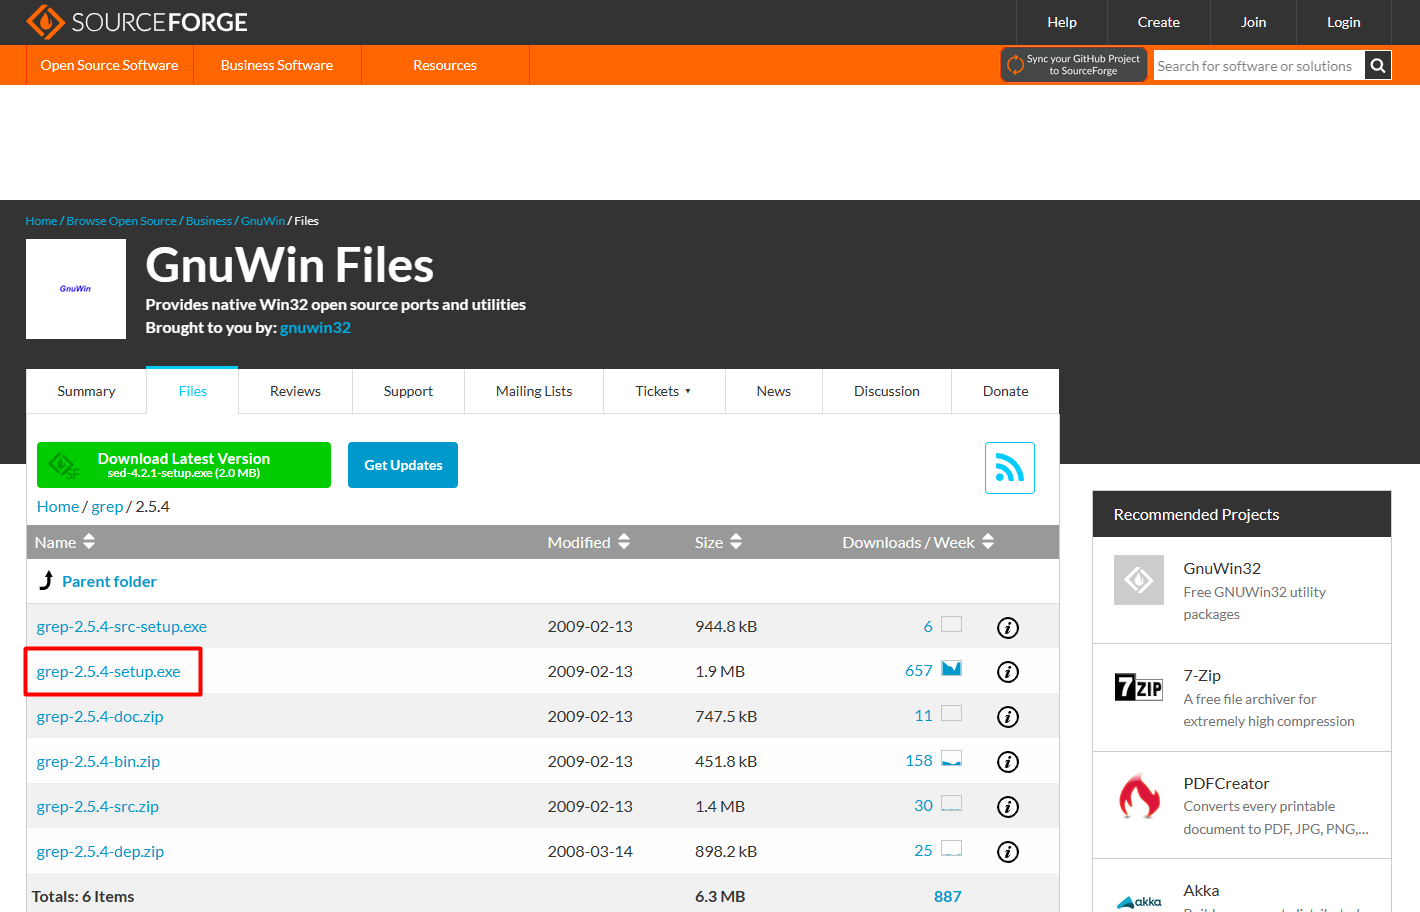
Task: Switch to the Summary tab
Action: [86, 391]
